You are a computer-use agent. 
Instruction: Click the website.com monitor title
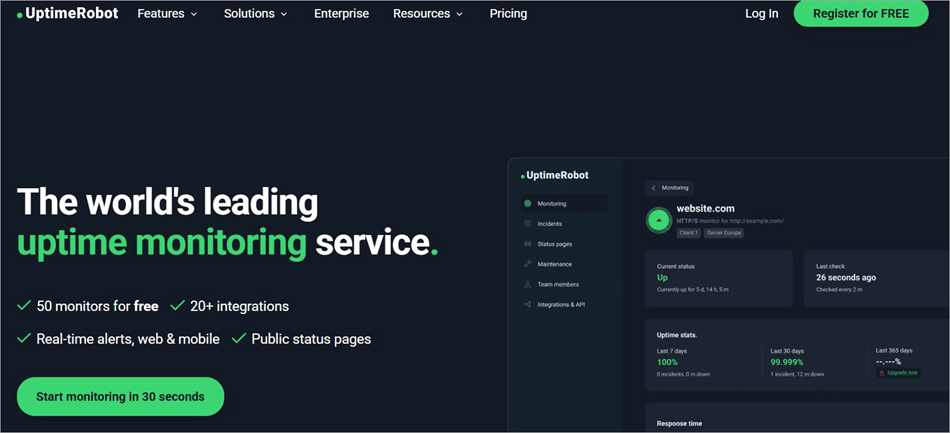click(705, 209)
